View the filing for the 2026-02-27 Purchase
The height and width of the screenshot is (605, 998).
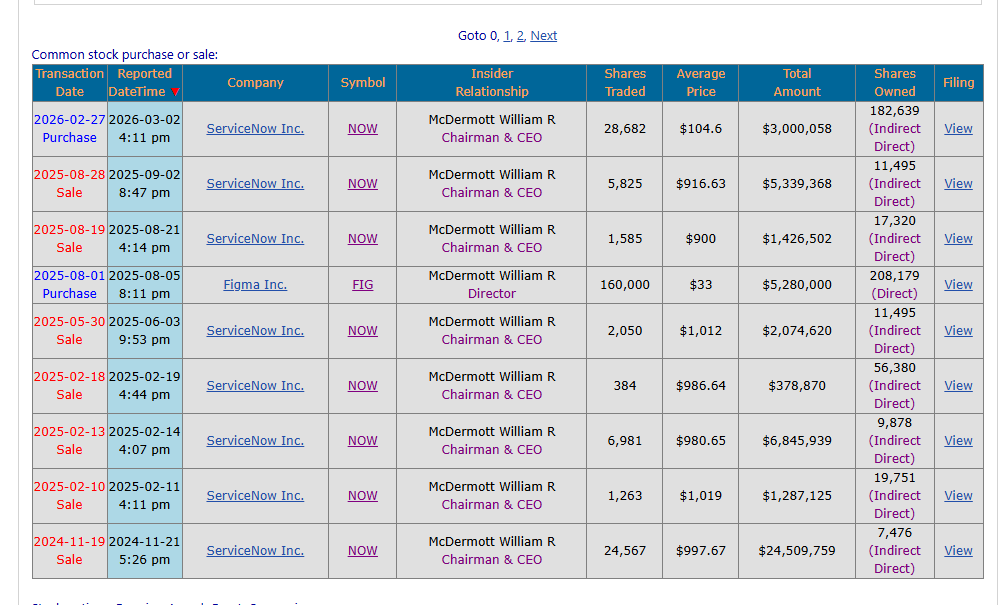pyautogui.click(x=957, y=128)
